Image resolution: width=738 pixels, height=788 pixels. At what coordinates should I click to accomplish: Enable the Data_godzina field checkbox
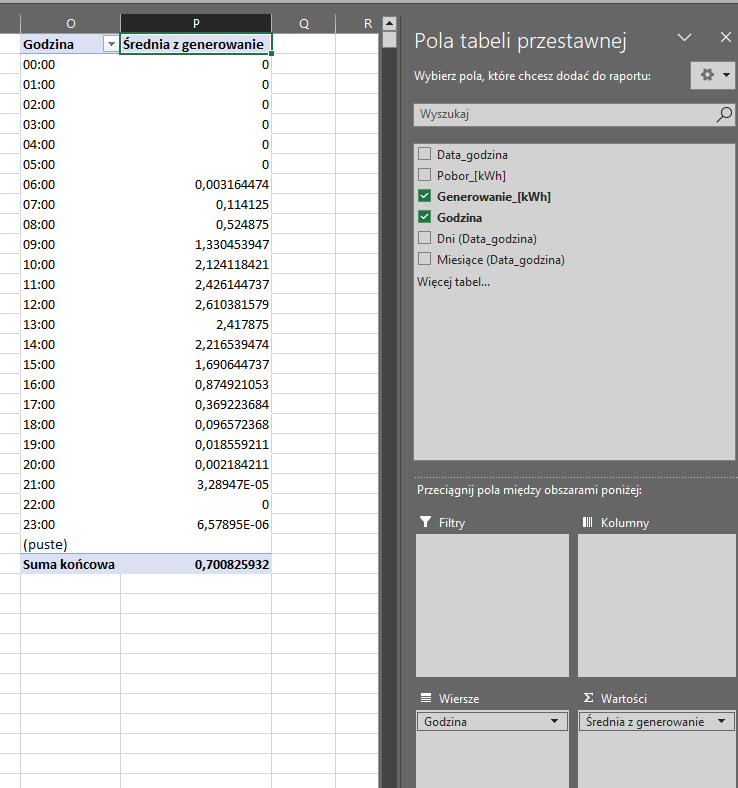tap(425, 154)
